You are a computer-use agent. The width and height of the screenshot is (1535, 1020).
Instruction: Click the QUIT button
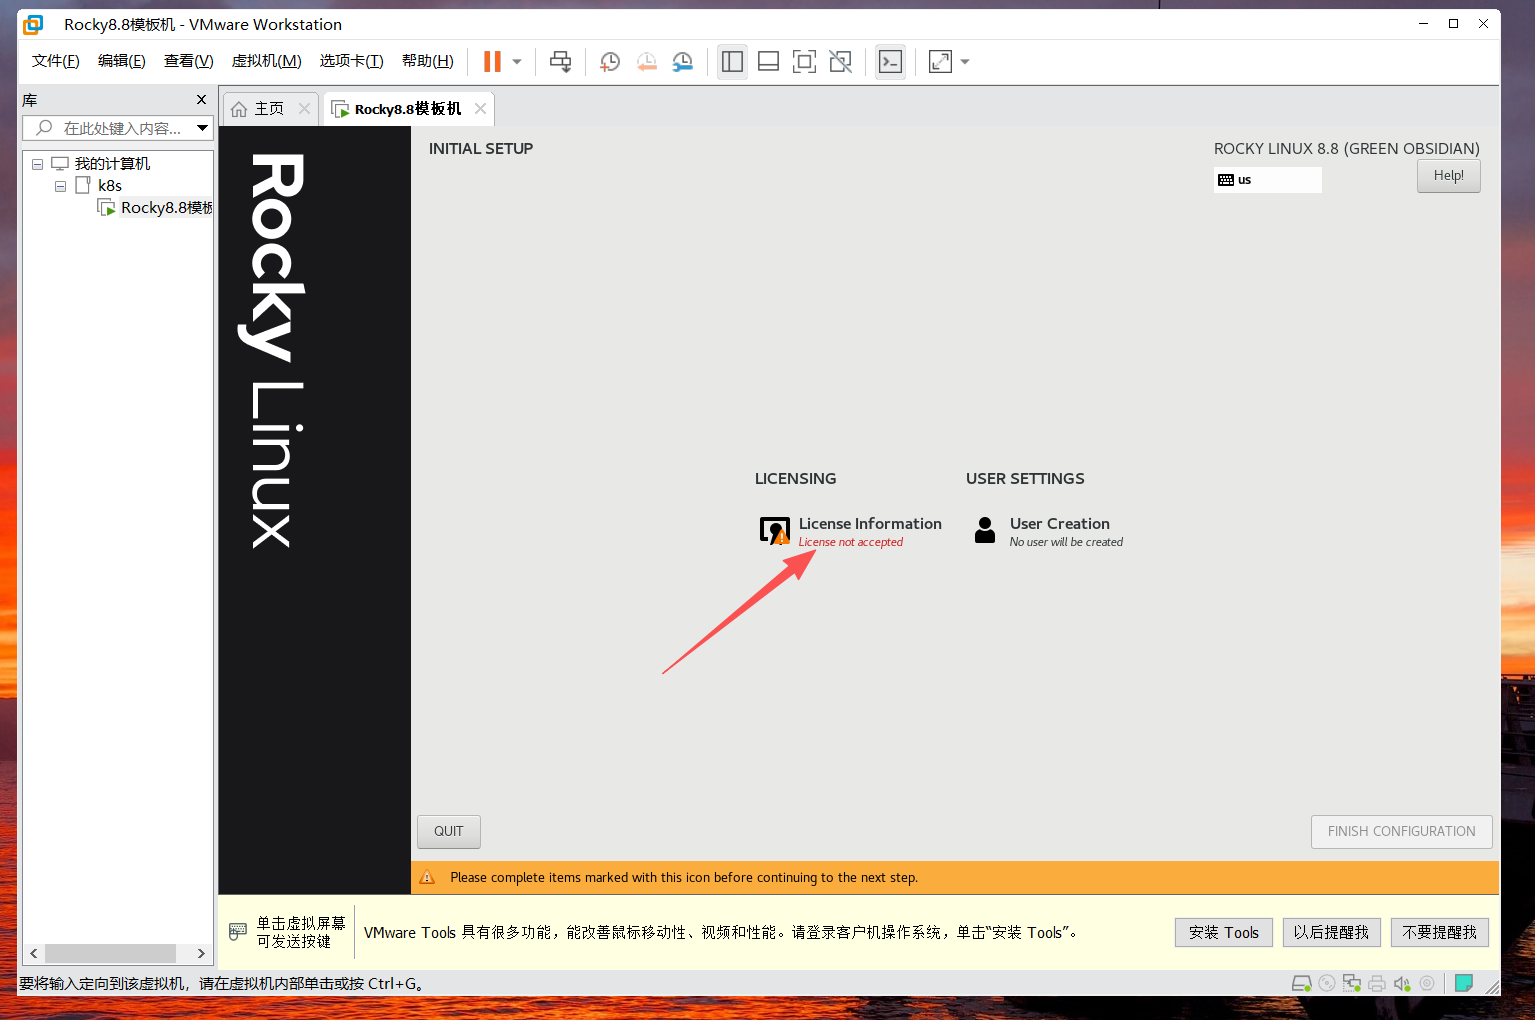[448, 831]
